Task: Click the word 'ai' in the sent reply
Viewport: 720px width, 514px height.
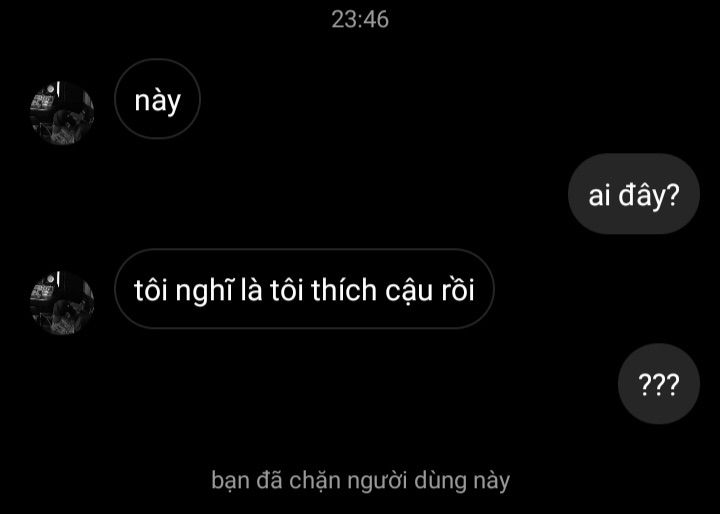Action: (599, 196)
